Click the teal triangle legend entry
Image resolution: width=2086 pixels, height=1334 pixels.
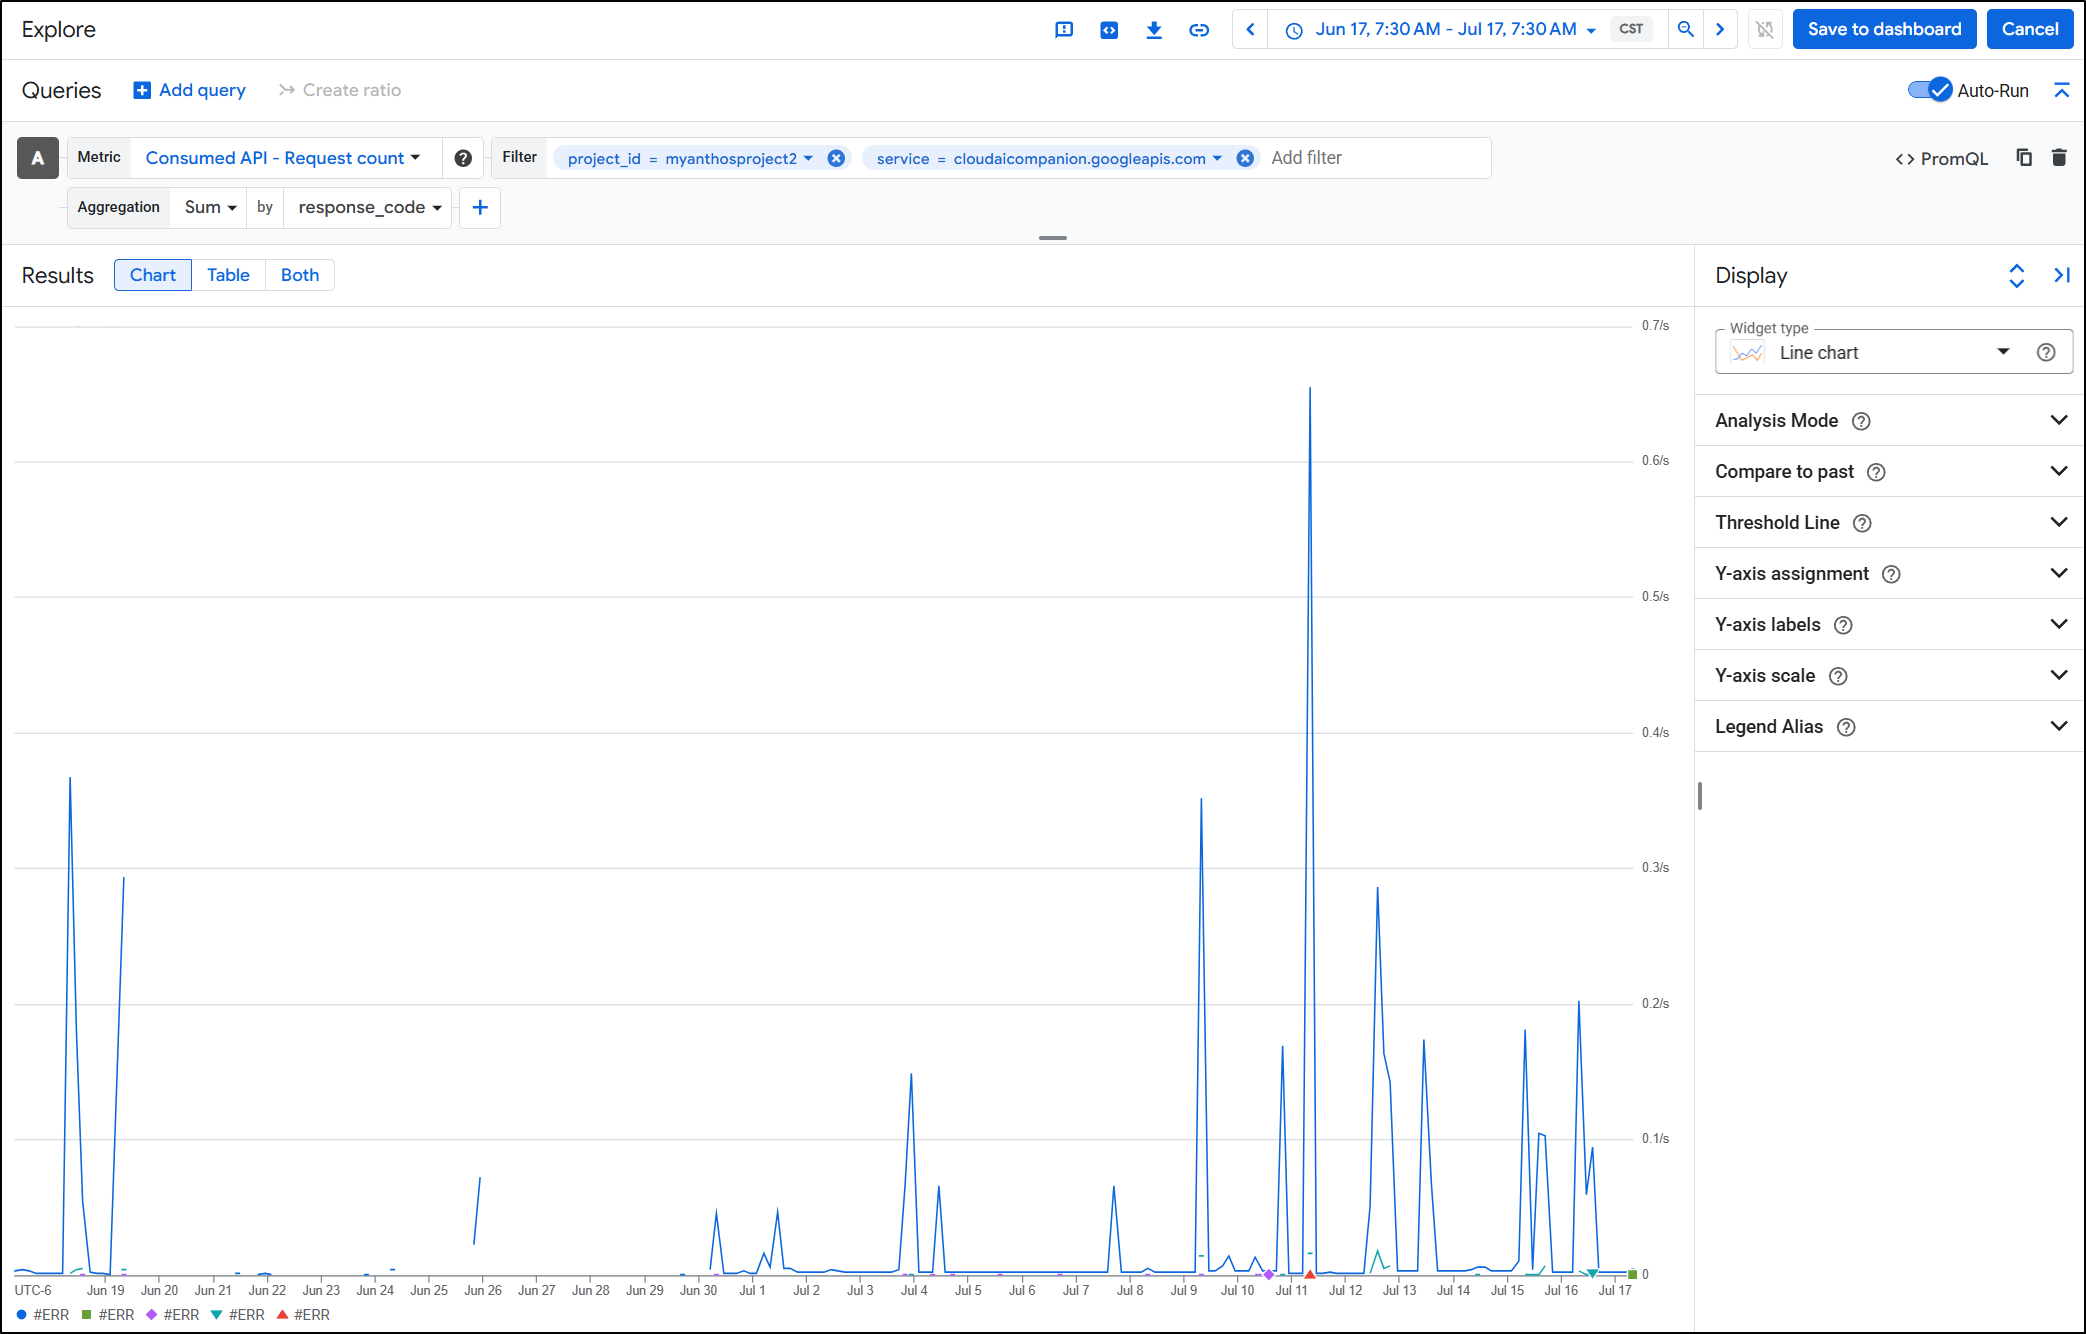pos(238,1315)
